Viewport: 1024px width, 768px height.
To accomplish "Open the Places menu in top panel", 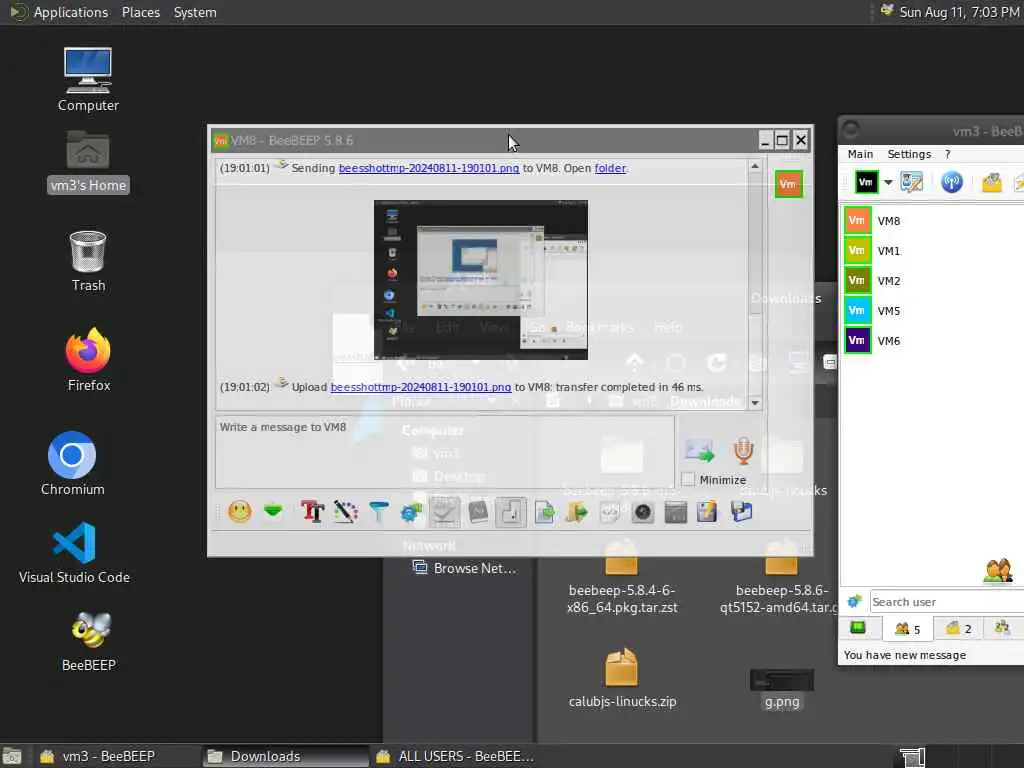I will 140,12.
